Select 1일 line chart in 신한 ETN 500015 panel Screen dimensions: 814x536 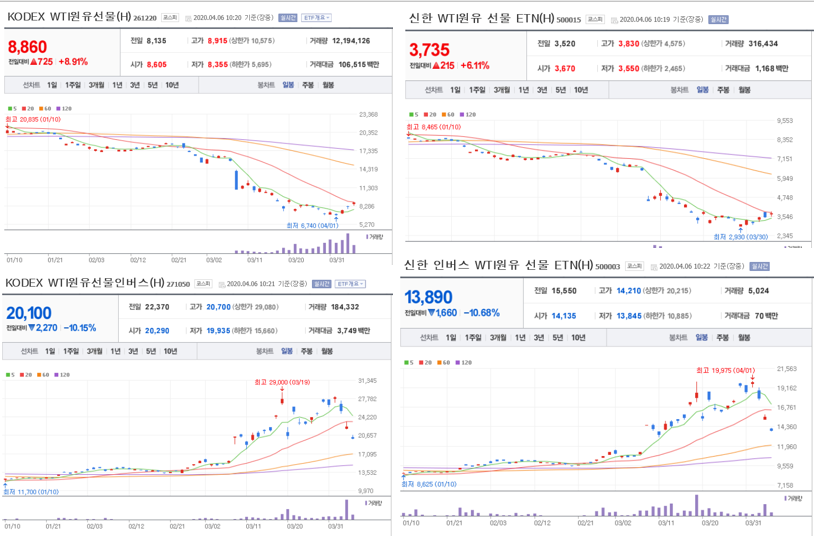[x=455, y=90]
